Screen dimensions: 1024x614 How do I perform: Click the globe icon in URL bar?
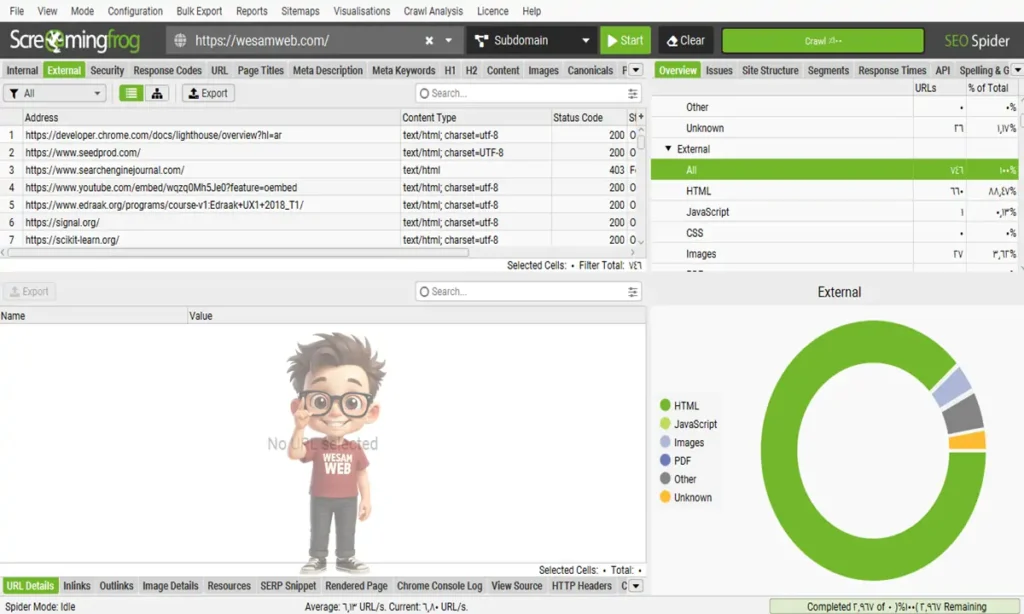pyautogui.click(x=181, y=41)
